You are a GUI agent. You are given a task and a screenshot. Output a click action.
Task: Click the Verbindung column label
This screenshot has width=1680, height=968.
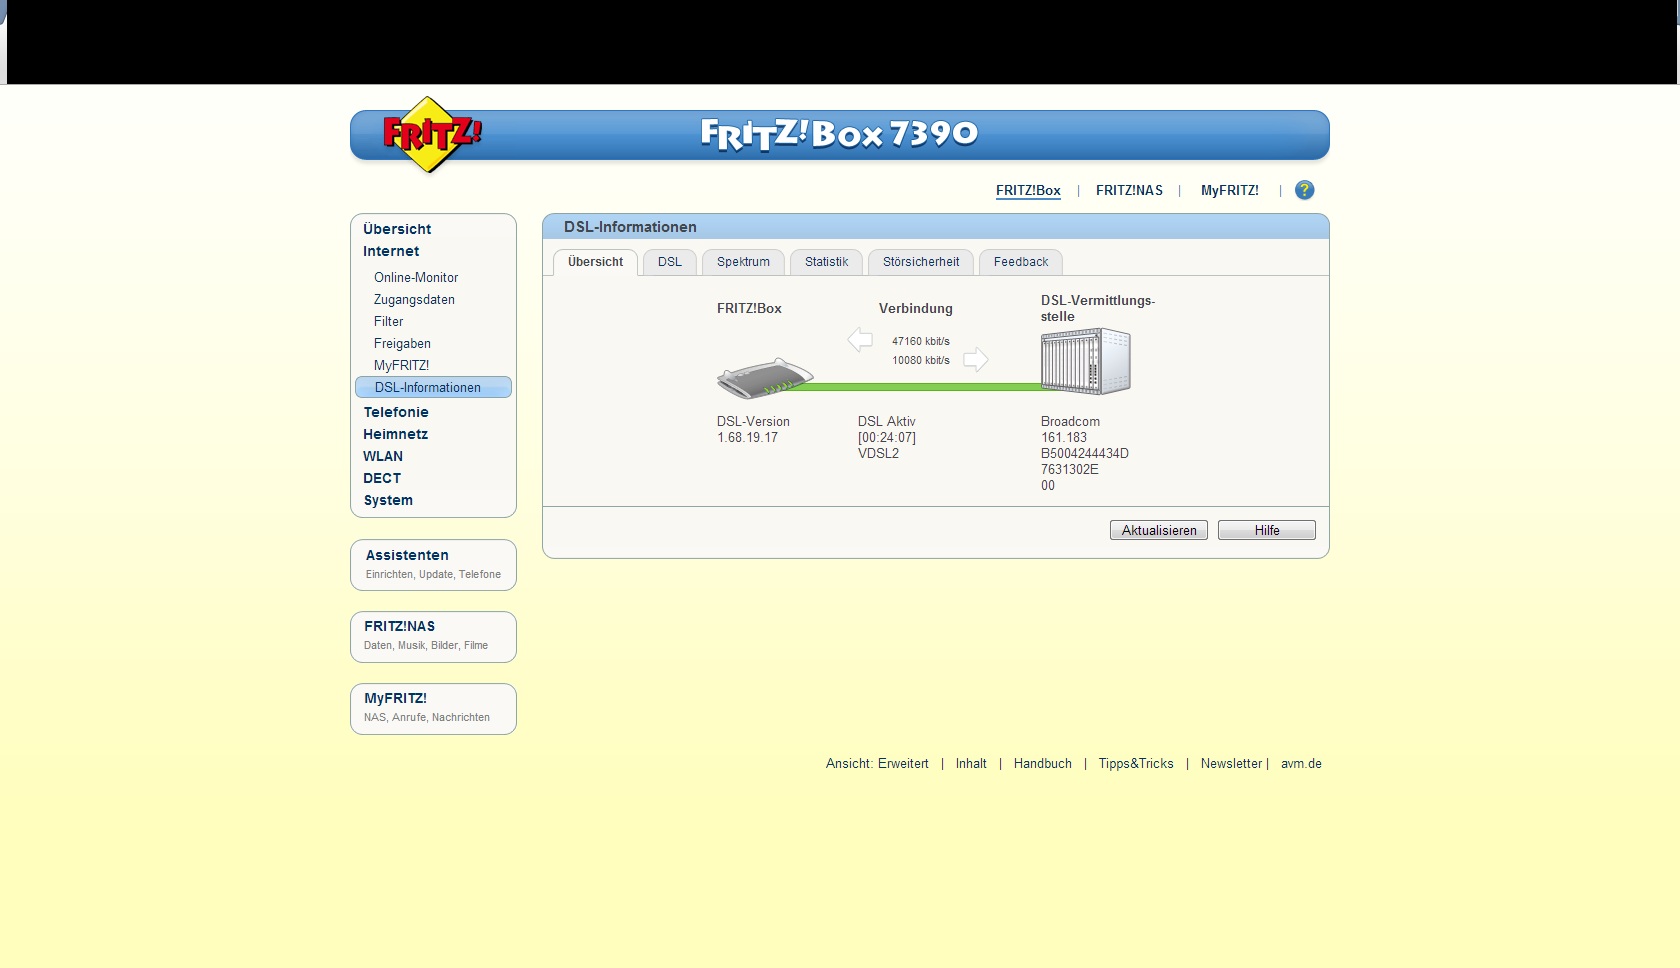click(x=916, y=309)
